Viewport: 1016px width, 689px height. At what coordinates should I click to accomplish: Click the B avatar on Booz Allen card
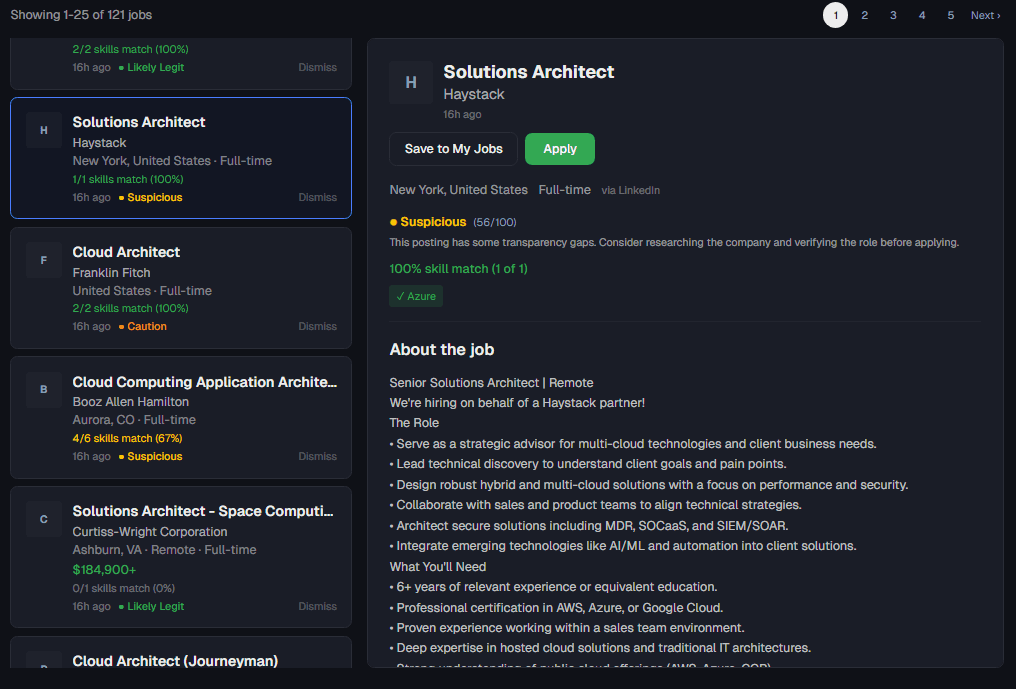44,390
